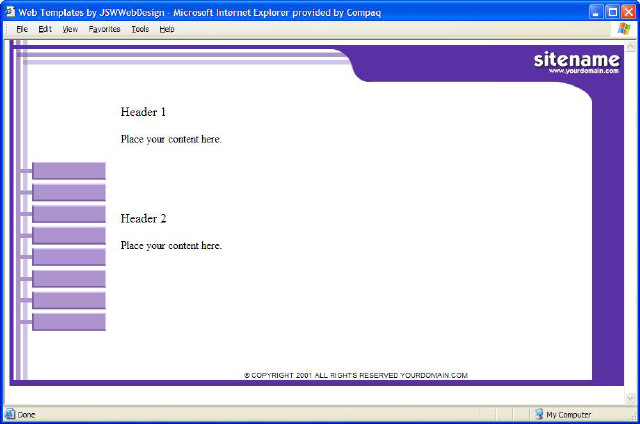Open the Tools menu

point(140,29)
